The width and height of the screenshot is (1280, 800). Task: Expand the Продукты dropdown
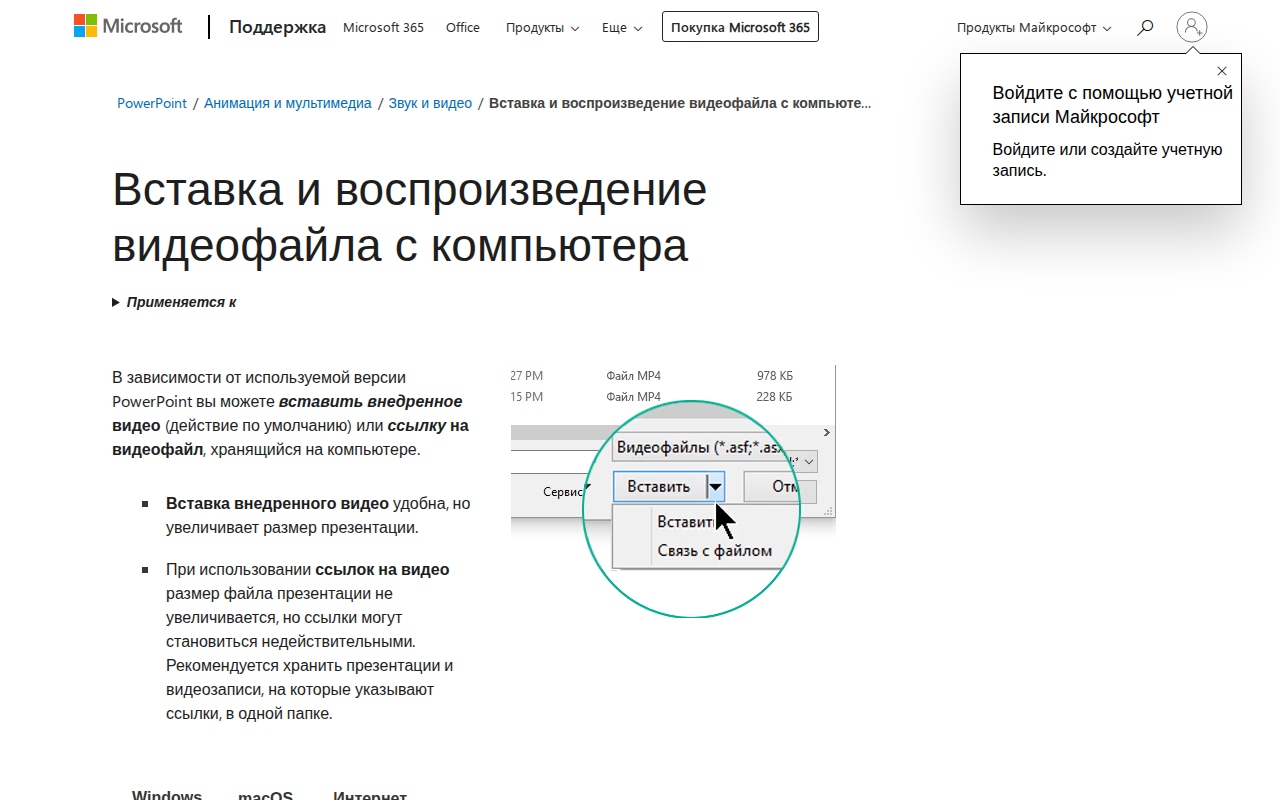(542, 27)
